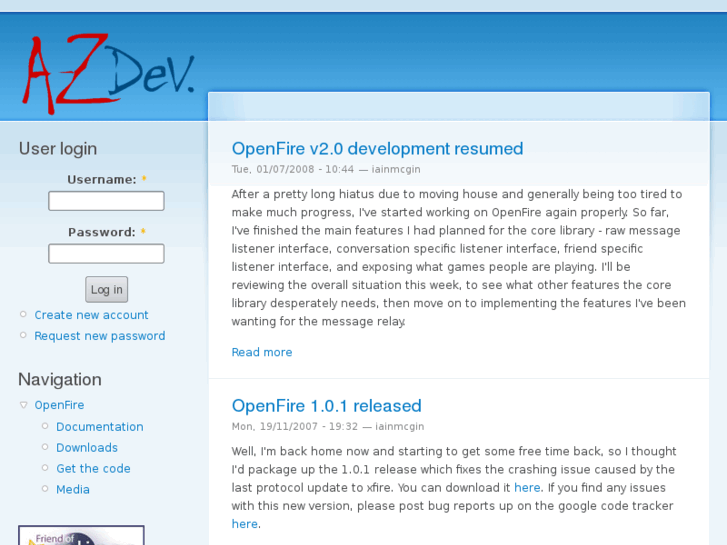
Task: Open the Request new password link
Action: pos(100,336)
